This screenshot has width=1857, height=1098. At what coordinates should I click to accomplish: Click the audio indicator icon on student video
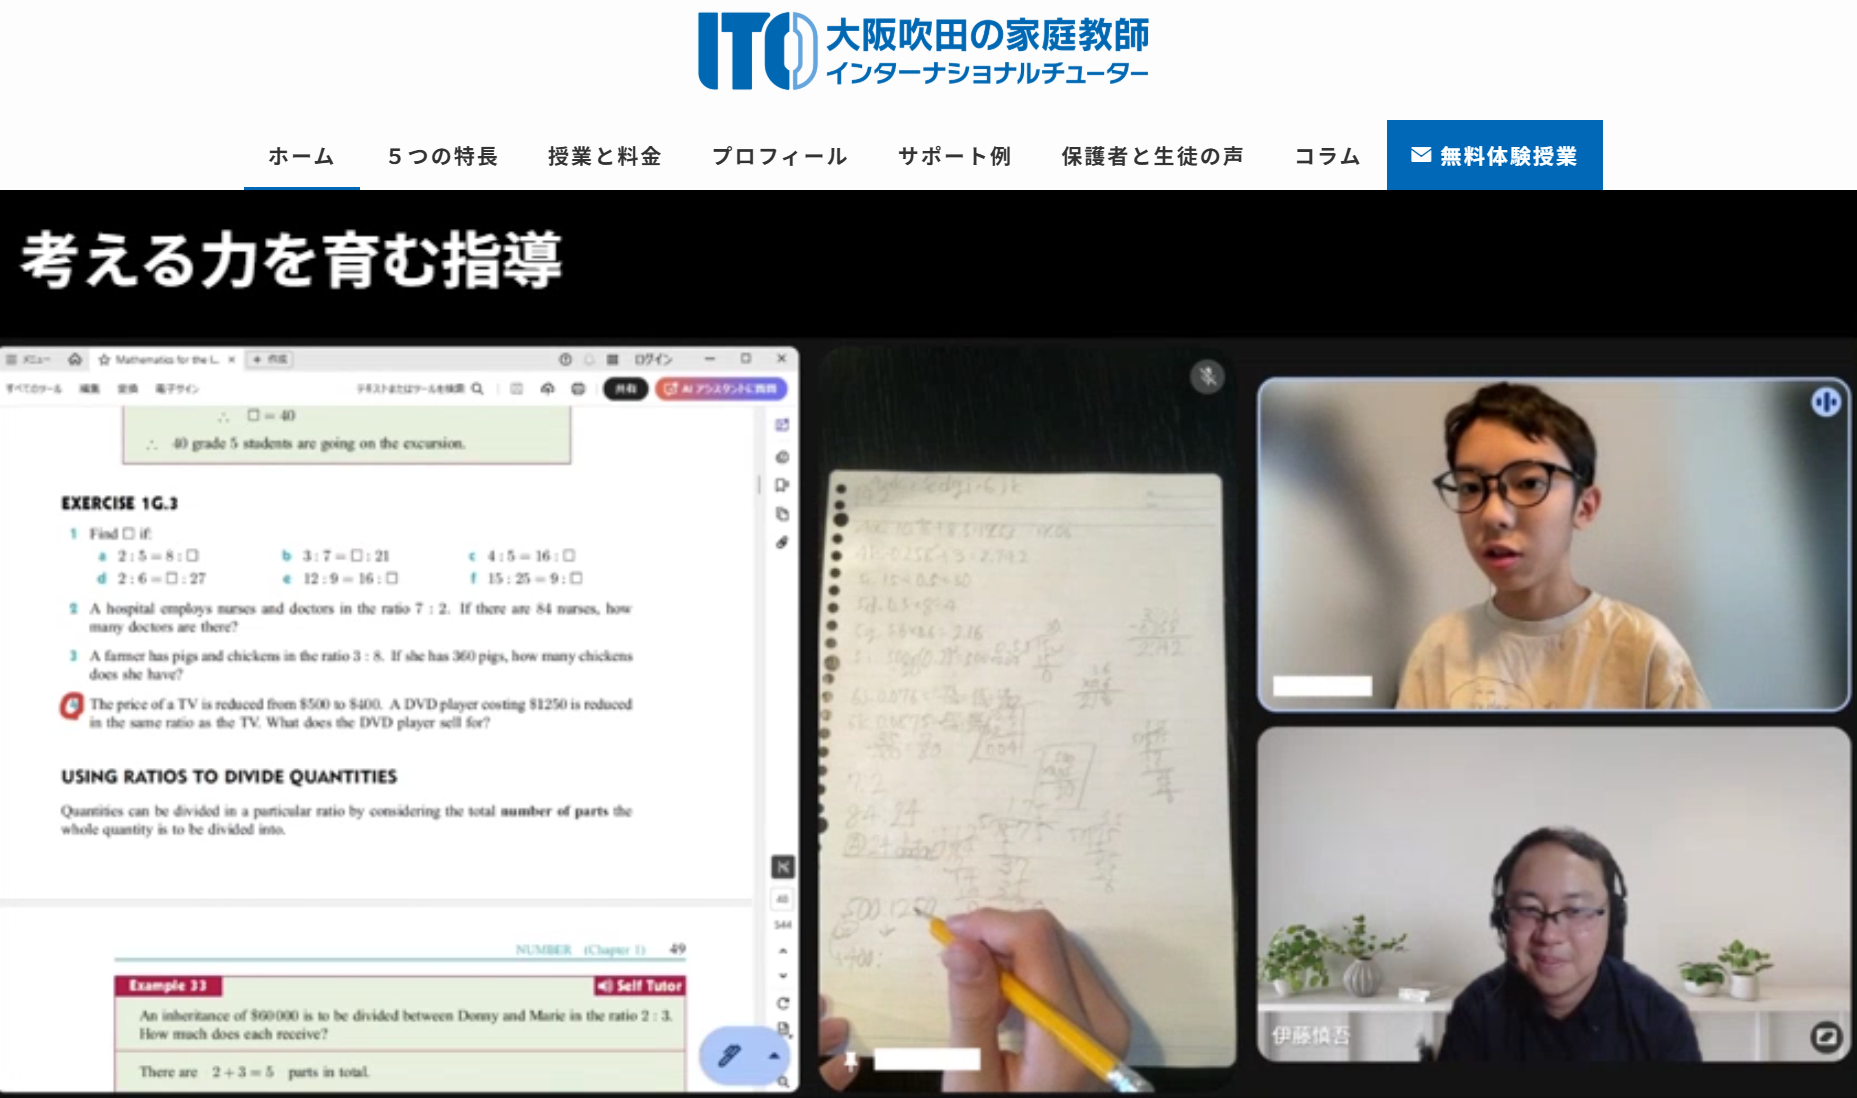(1826, 402)
